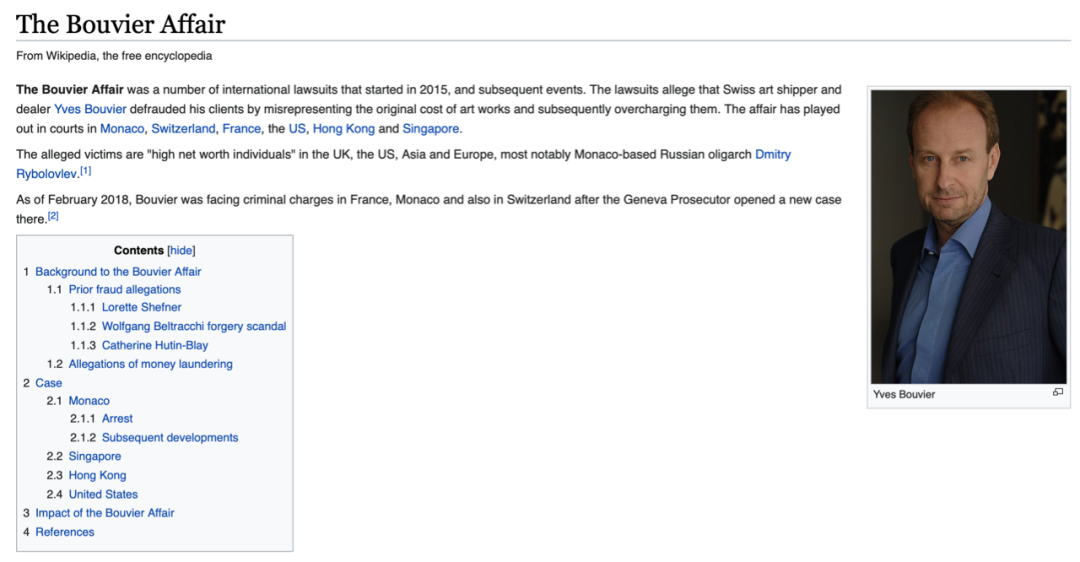The image size is (1080, 562).
Task: Open the Yves Bouvier link
Action: pyautogui.click(x=90, y=109)
